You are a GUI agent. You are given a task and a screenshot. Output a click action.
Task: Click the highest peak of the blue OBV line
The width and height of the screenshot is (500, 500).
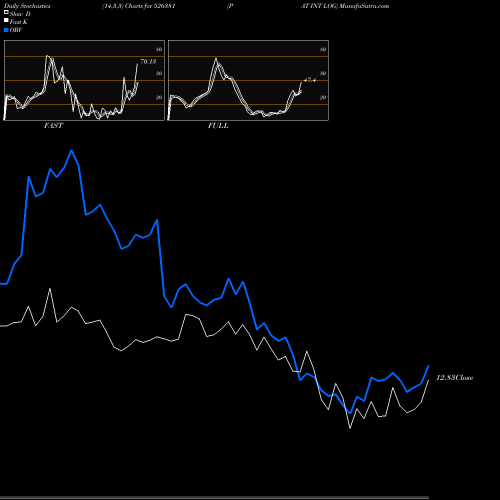(72, 151)
